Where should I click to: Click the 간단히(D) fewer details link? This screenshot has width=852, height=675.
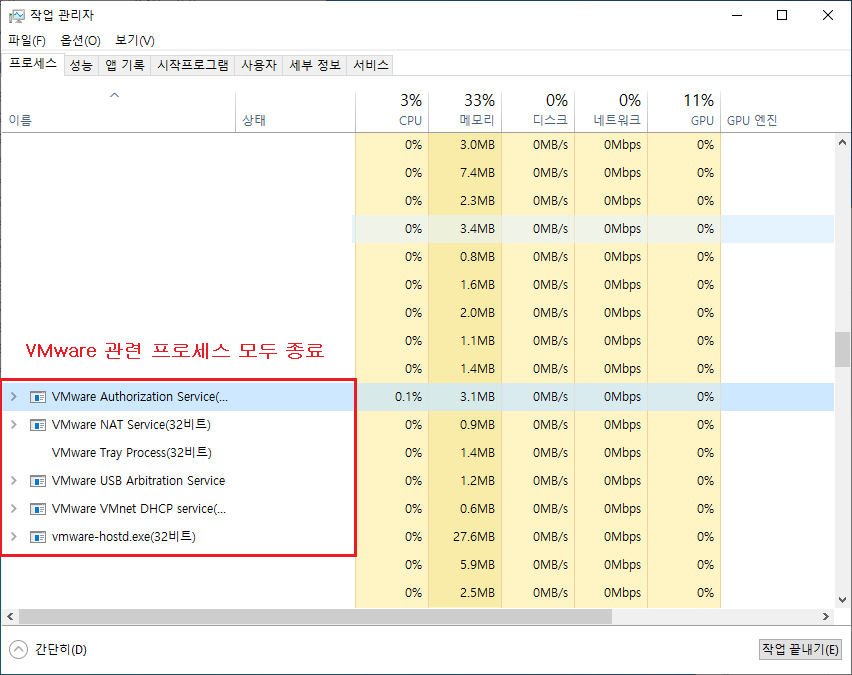click(61, 649)
